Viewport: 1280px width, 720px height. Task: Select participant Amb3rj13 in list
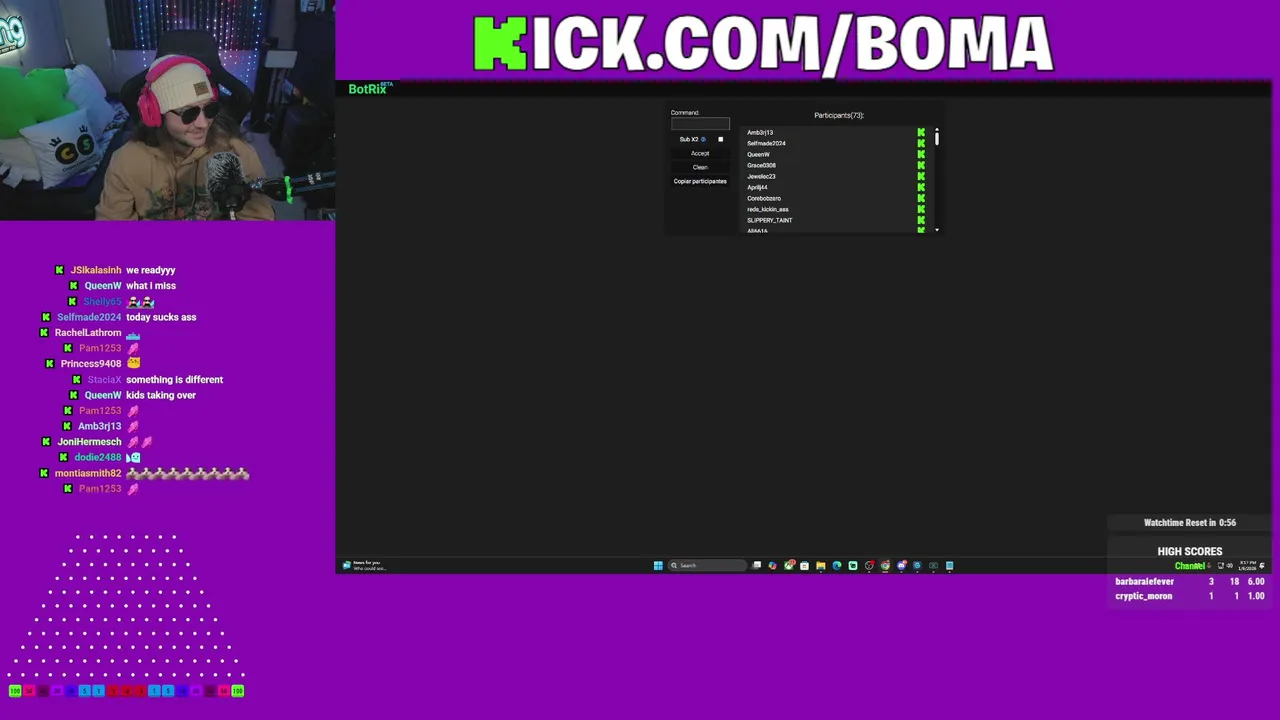760,132
